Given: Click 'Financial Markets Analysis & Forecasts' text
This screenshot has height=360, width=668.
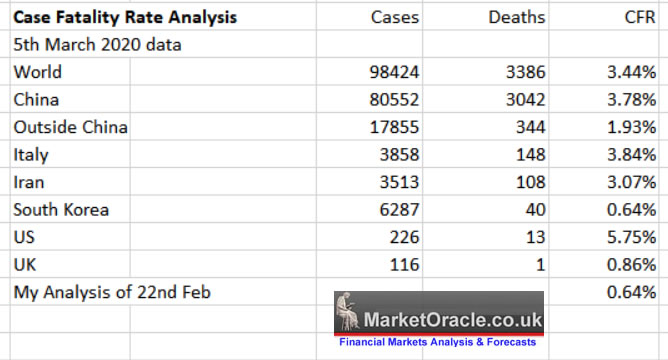Looking at the screenshot, I should [x=438, y=342].
